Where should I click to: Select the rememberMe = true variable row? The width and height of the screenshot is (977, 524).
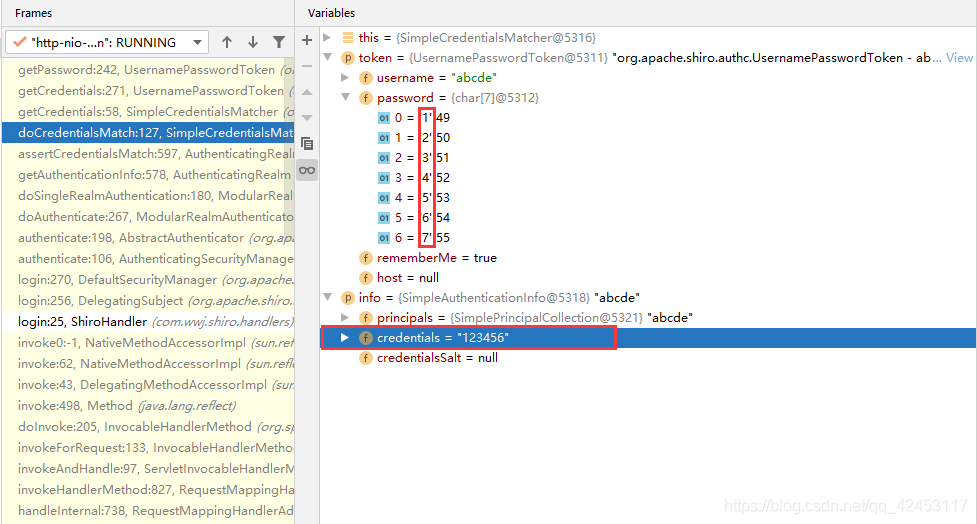(x=648, y=258)
